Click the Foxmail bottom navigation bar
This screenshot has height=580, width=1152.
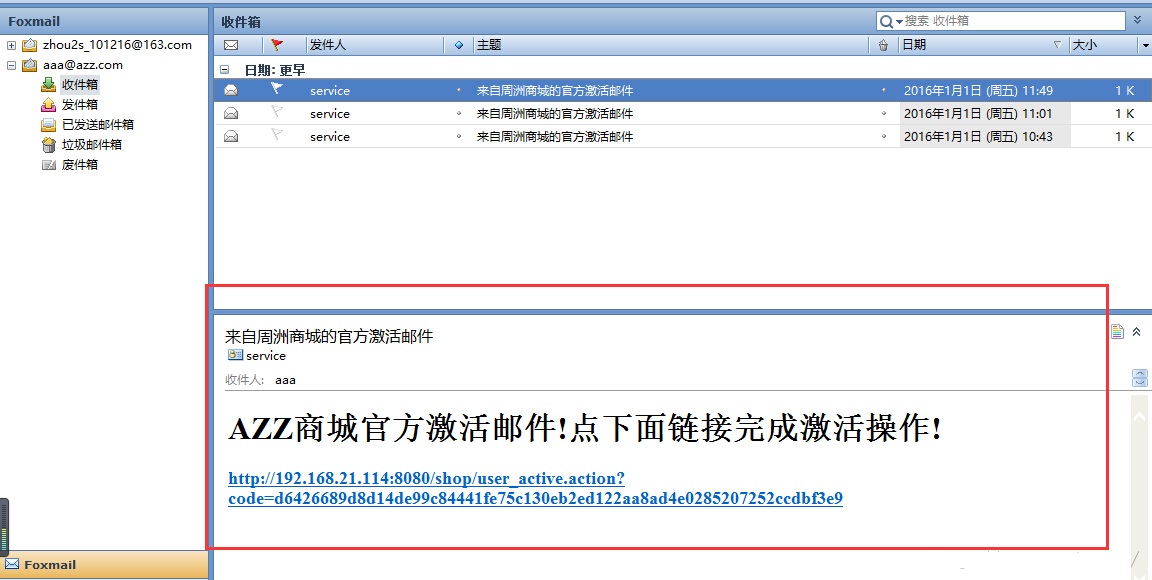[x=104, y=565]
